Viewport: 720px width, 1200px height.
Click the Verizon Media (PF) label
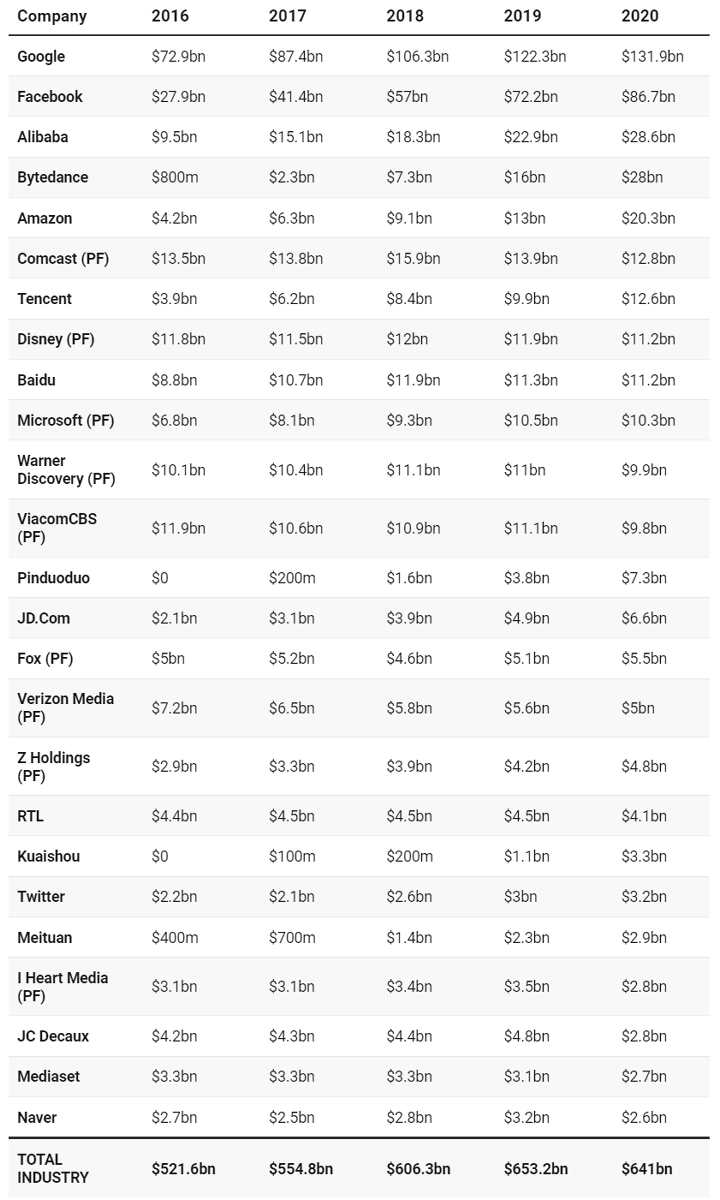65,707
